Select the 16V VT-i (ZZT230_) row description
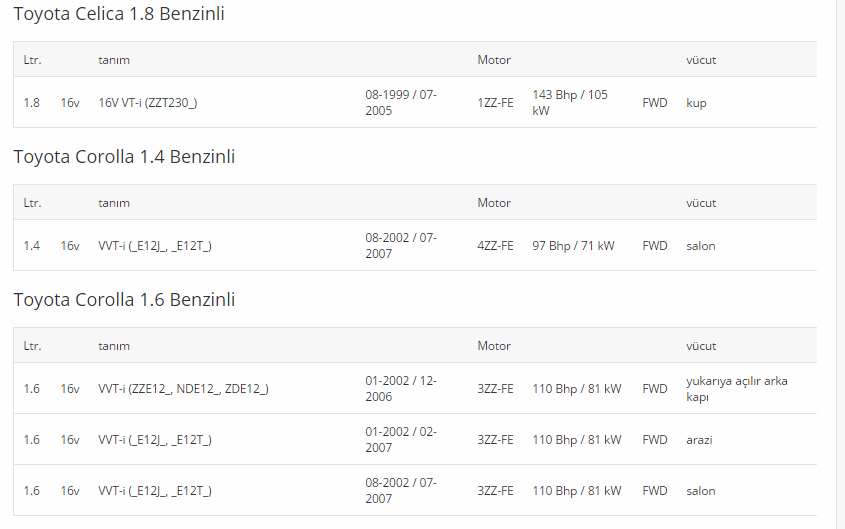 pyautogui.click(x=148, y=102)
